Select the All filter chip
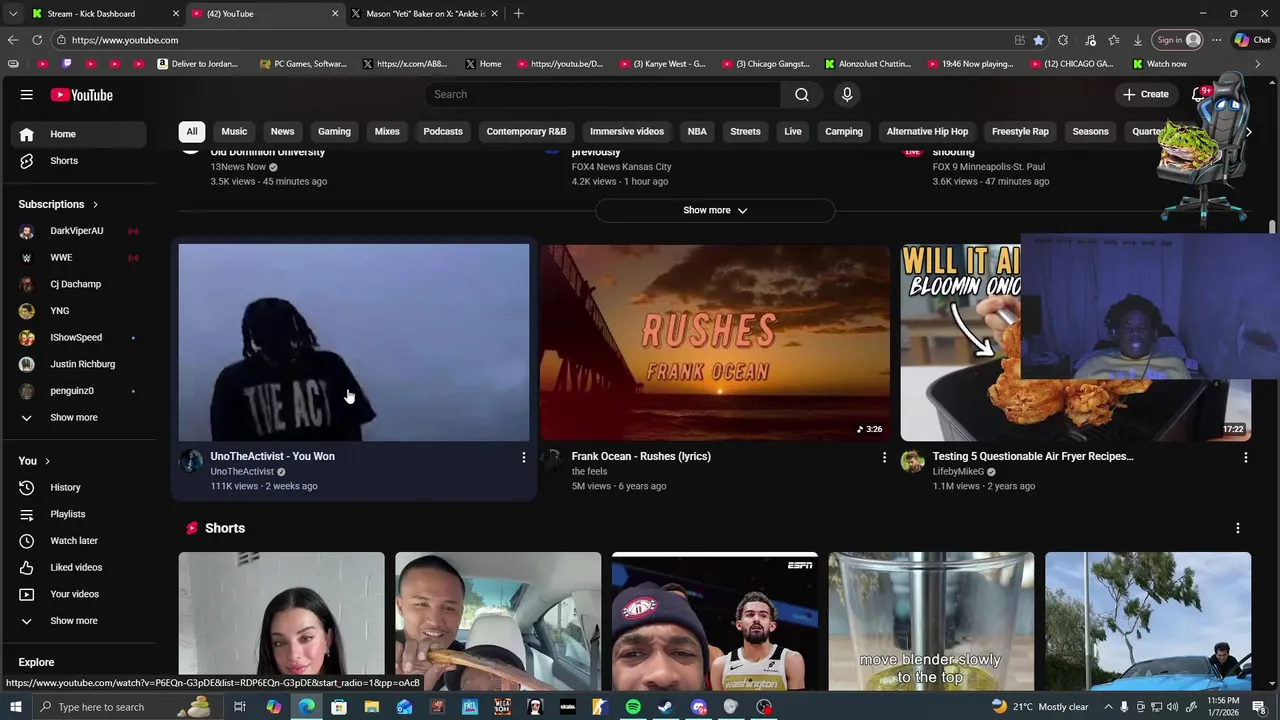This screenshot has width=1280, height=720. pyautogui.click(x=192, y=131)
